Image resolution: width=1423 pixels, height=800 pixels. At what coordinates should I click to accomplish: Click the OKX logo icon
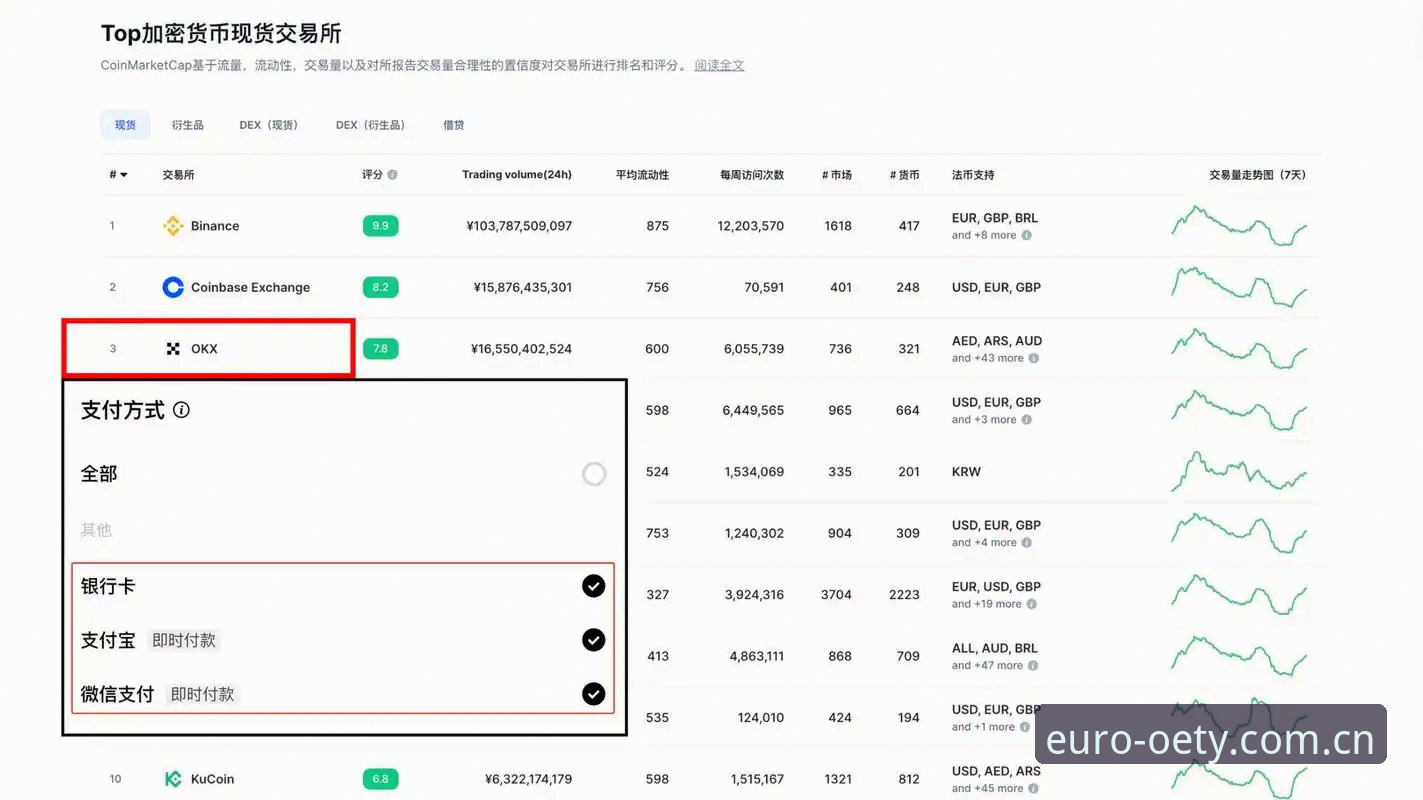(x=173, y=349)
